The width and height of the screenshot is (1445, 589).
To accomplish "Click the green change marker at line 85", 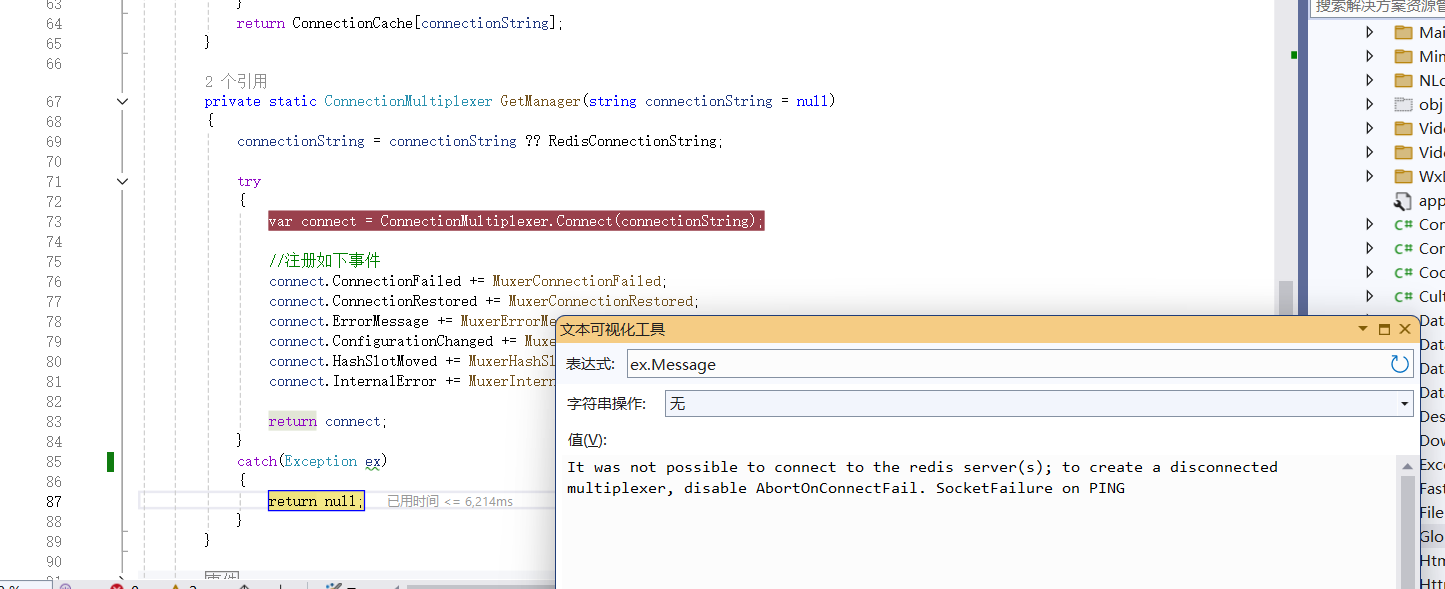I will click(x=110, y=461).
